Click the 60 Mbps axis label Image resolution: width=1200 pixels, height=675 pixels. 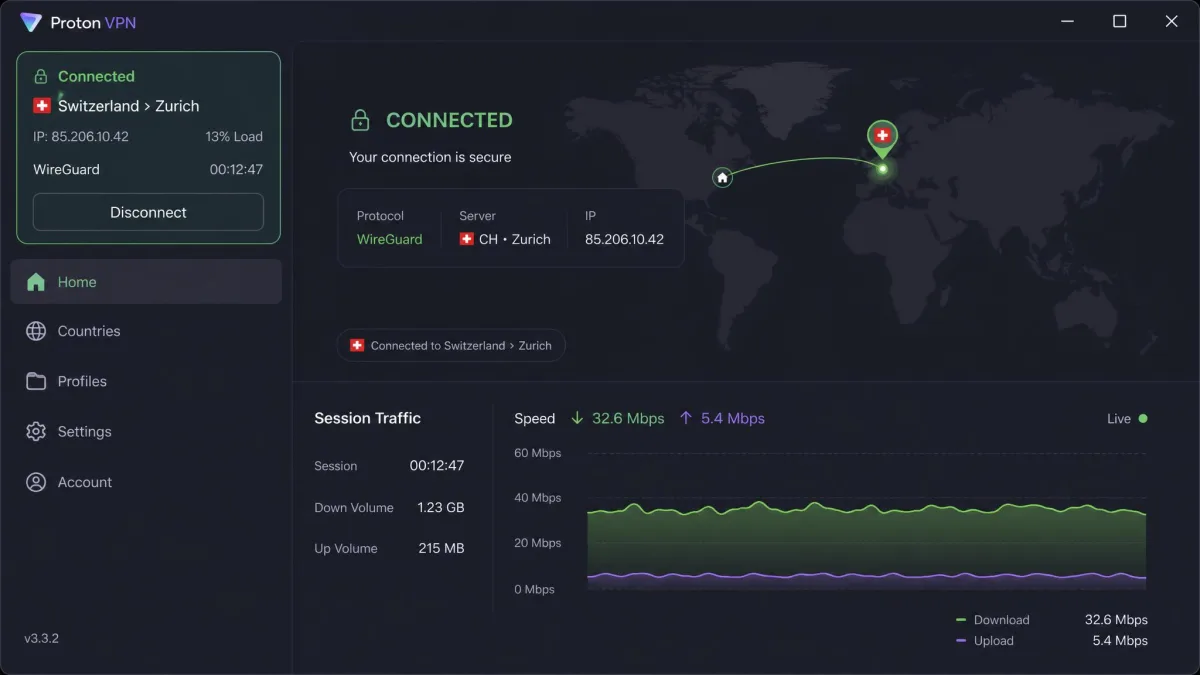point(537,453)
